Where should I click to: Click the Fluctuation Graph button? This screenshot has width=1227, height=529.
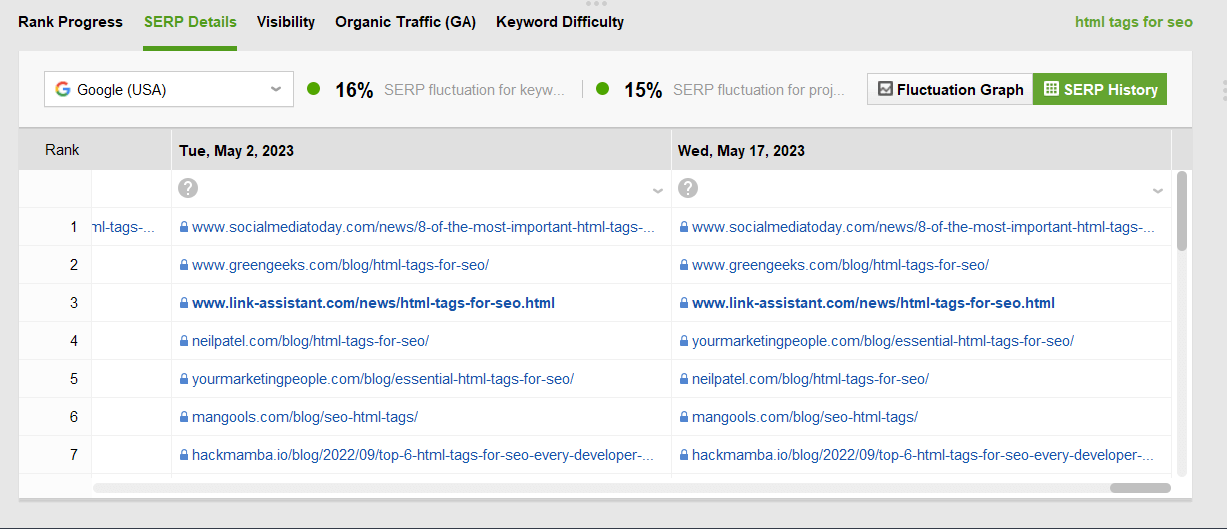(x=950, y=89)
